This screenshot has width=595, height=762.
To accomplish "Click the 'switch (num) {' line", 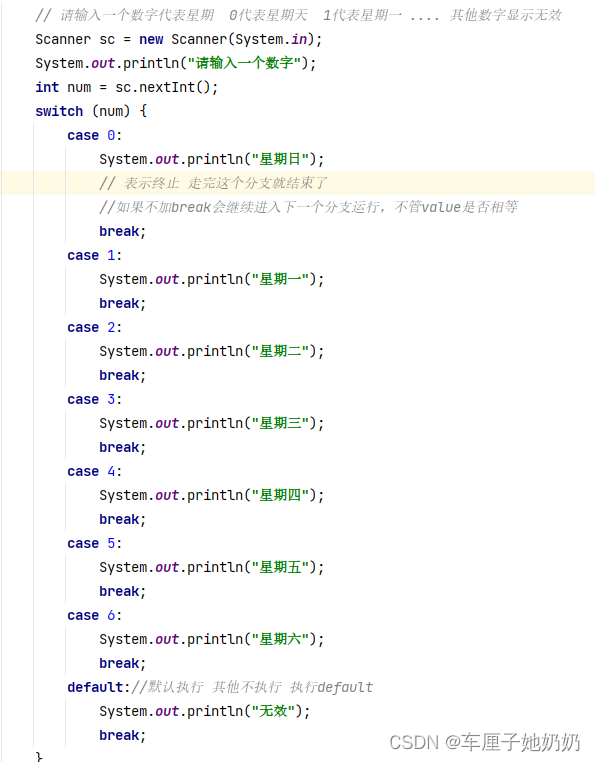I will [x=91, y=111].
